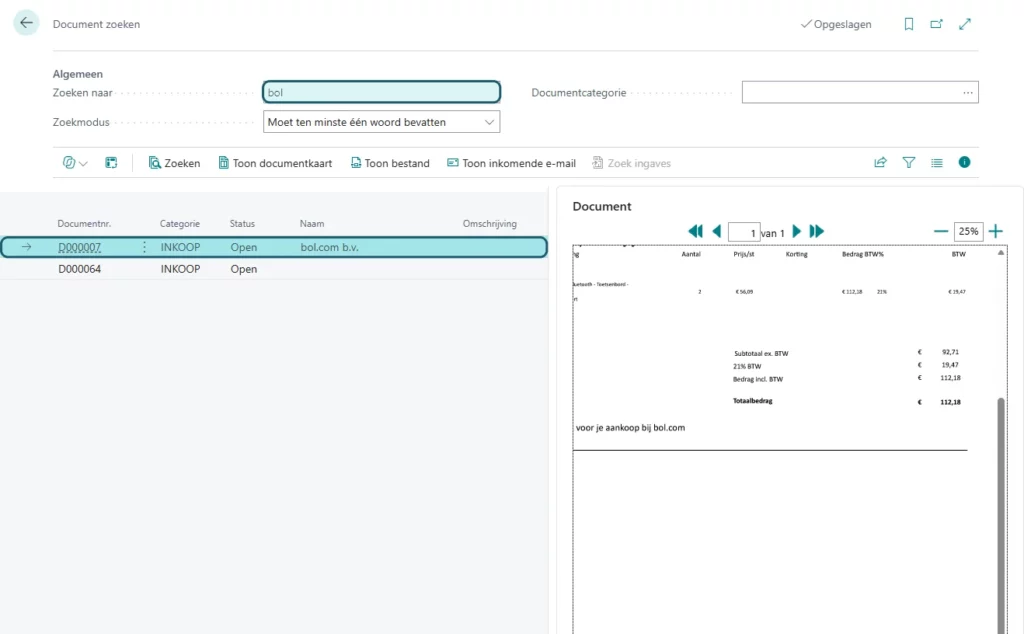The width and height of the screenshot is (1024, 634).
Task: Click INKOOP category in row D000064
Action: point(180,269)
